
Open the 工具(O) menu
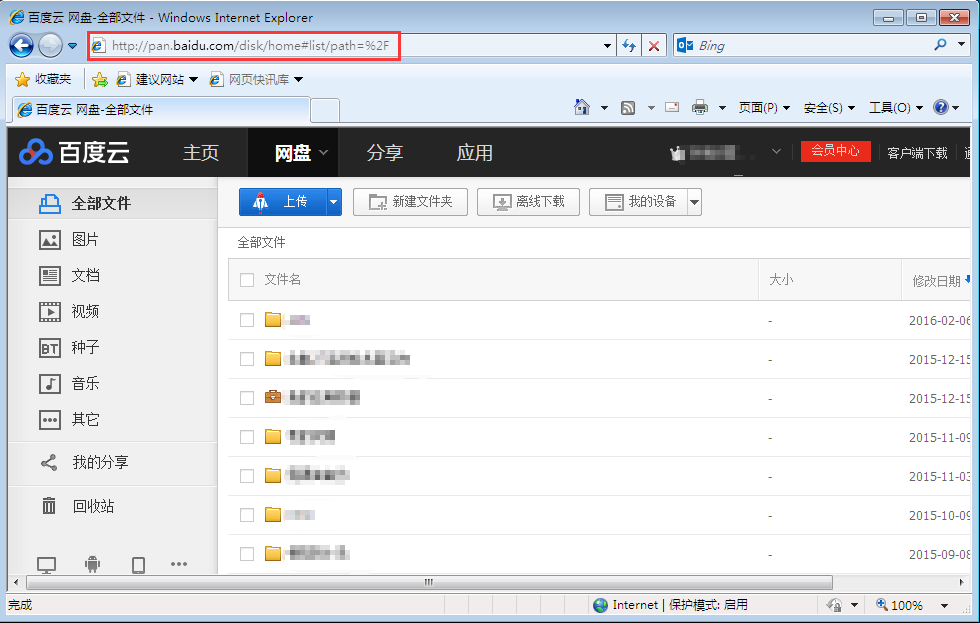pos(895,107)
